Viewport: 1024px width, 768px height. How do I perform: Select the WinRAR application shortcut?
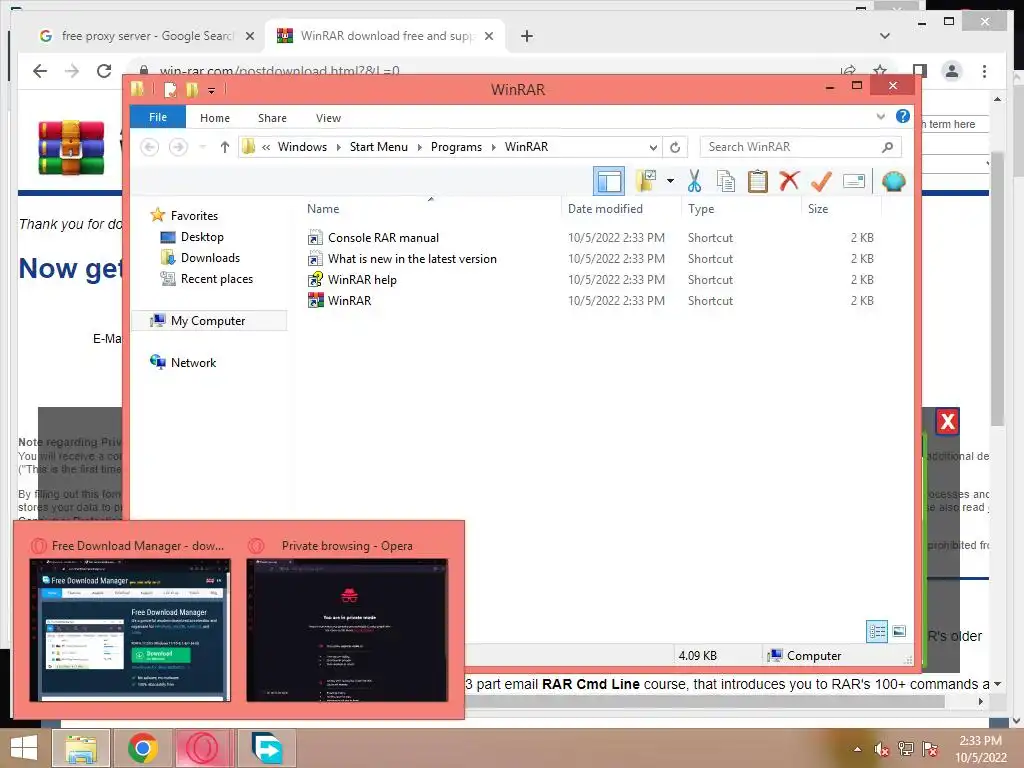tap(349, 300)
